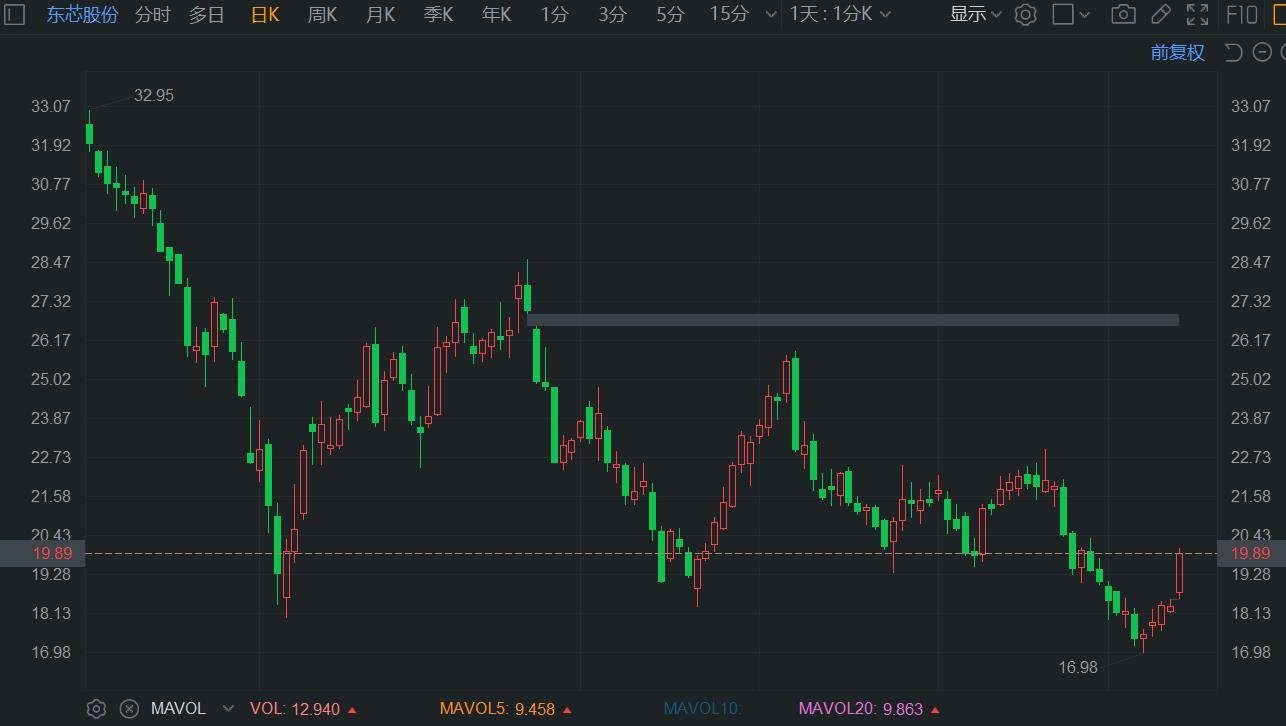
Task: Toggle the dimmed MAVOL10 line label
Action: (x=702, y=709)
